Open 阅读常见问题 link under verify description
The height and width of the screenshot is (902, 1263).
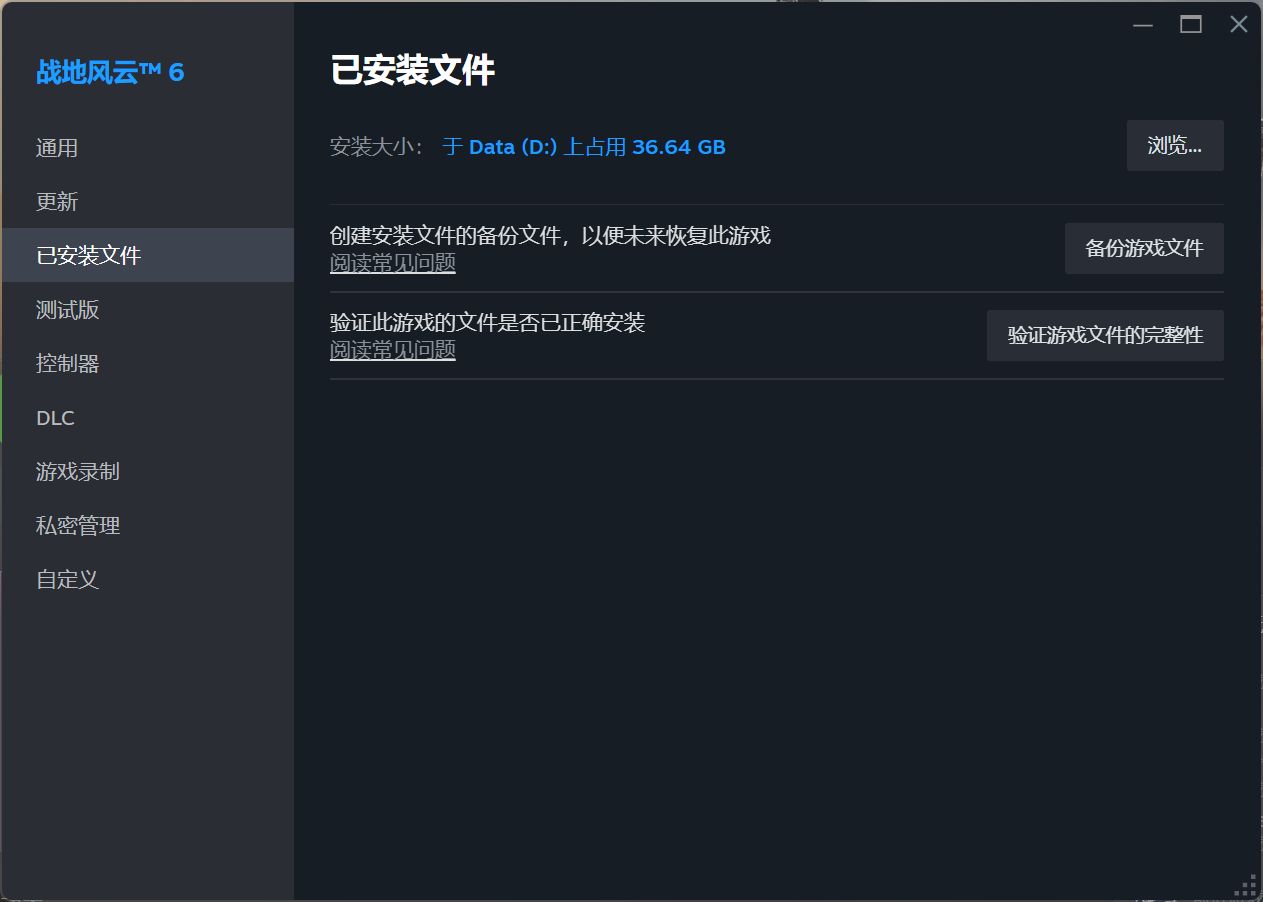393,350
